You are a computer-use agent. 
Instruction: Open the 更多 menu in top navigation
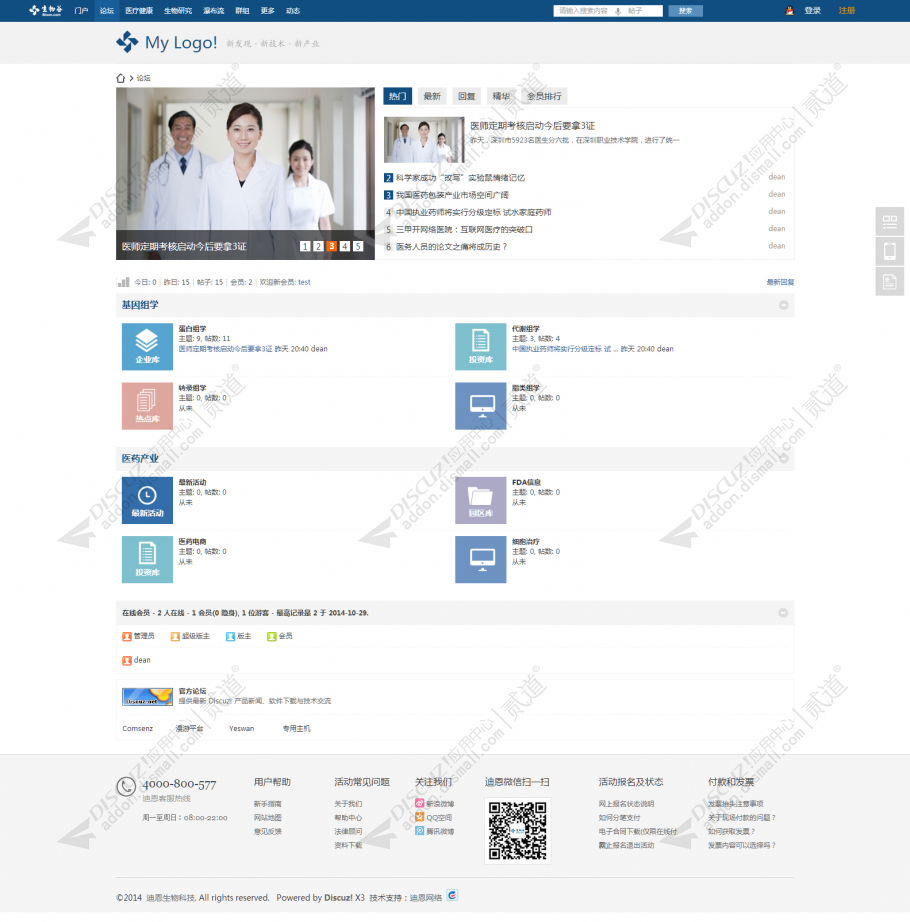267,11
